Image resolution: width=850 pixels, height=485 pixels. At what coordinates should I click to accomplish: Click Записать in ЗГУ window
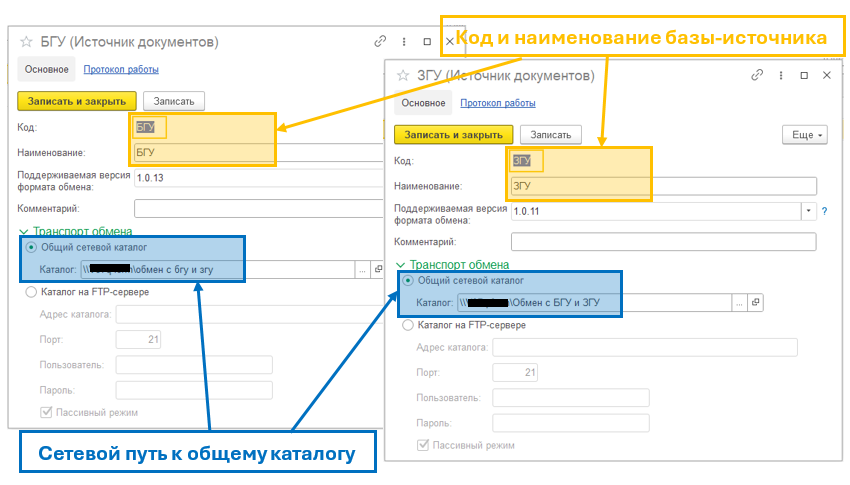550,135
